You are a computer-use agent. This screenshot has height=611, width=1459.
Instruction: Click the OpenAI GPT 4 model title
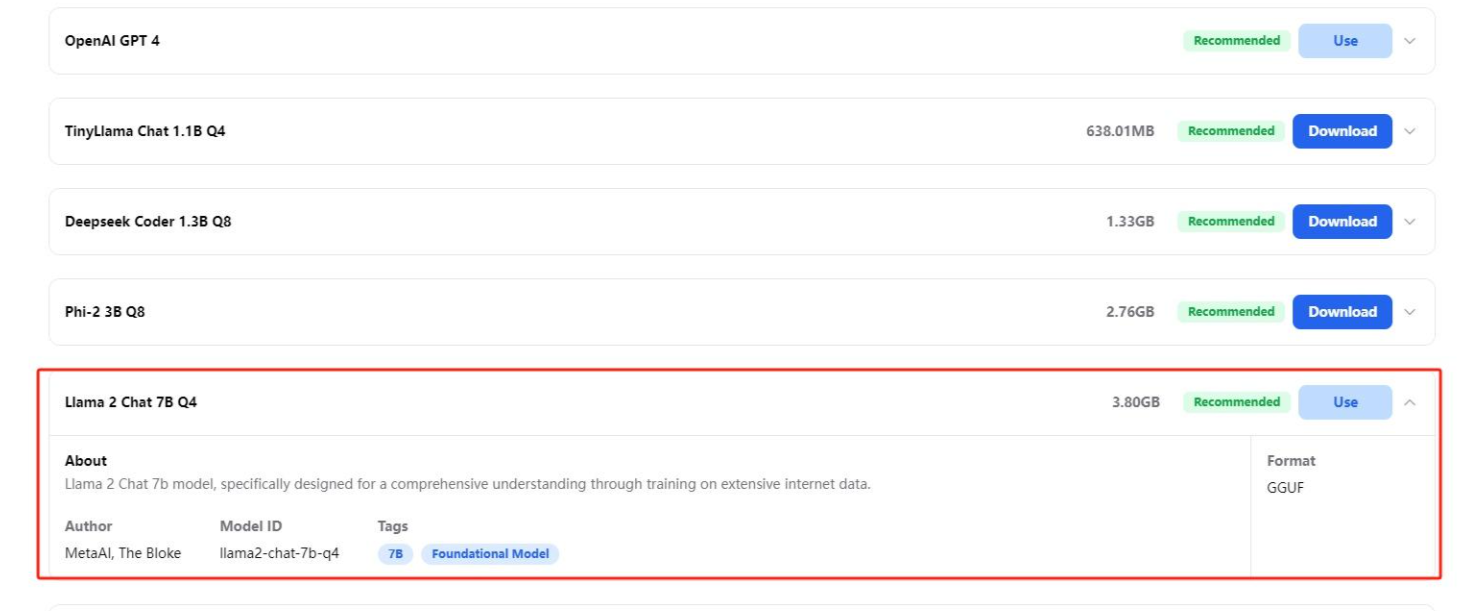[x=112, y=41]
